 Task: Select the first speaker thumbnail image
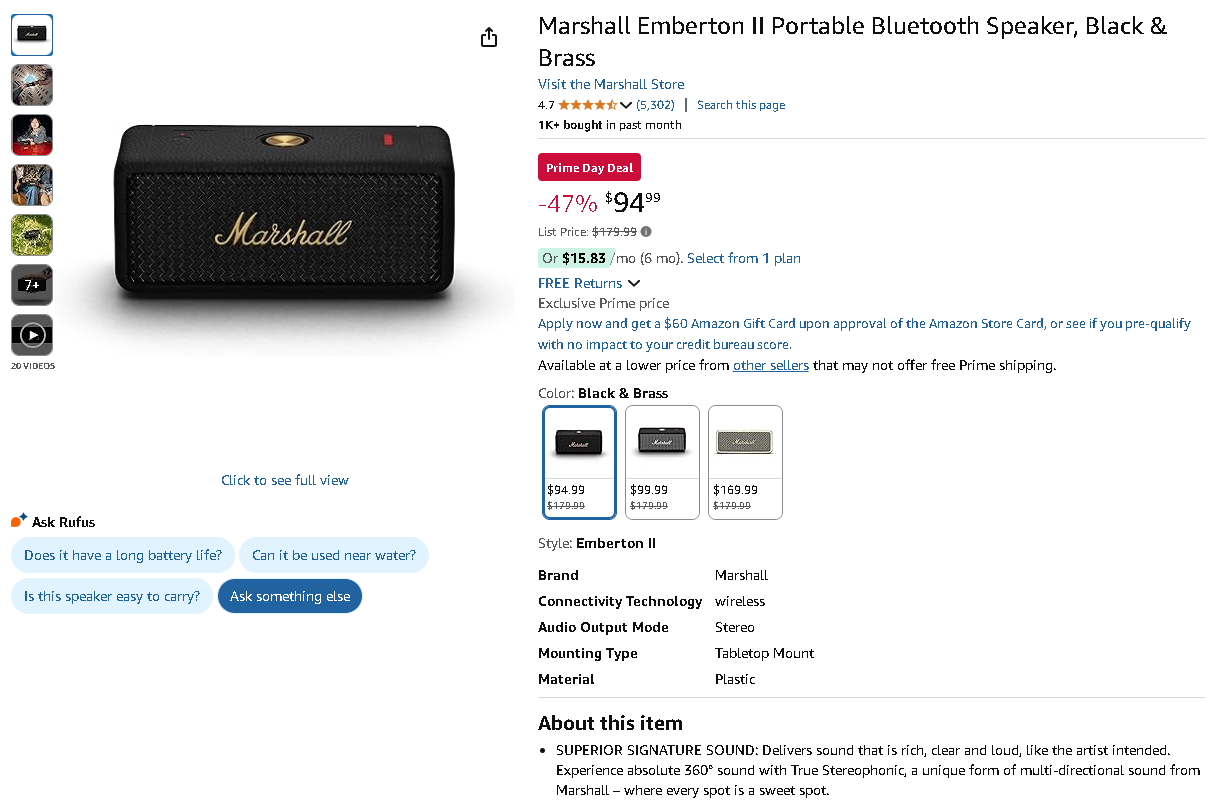pyautogui.click(x=32, y=35)
